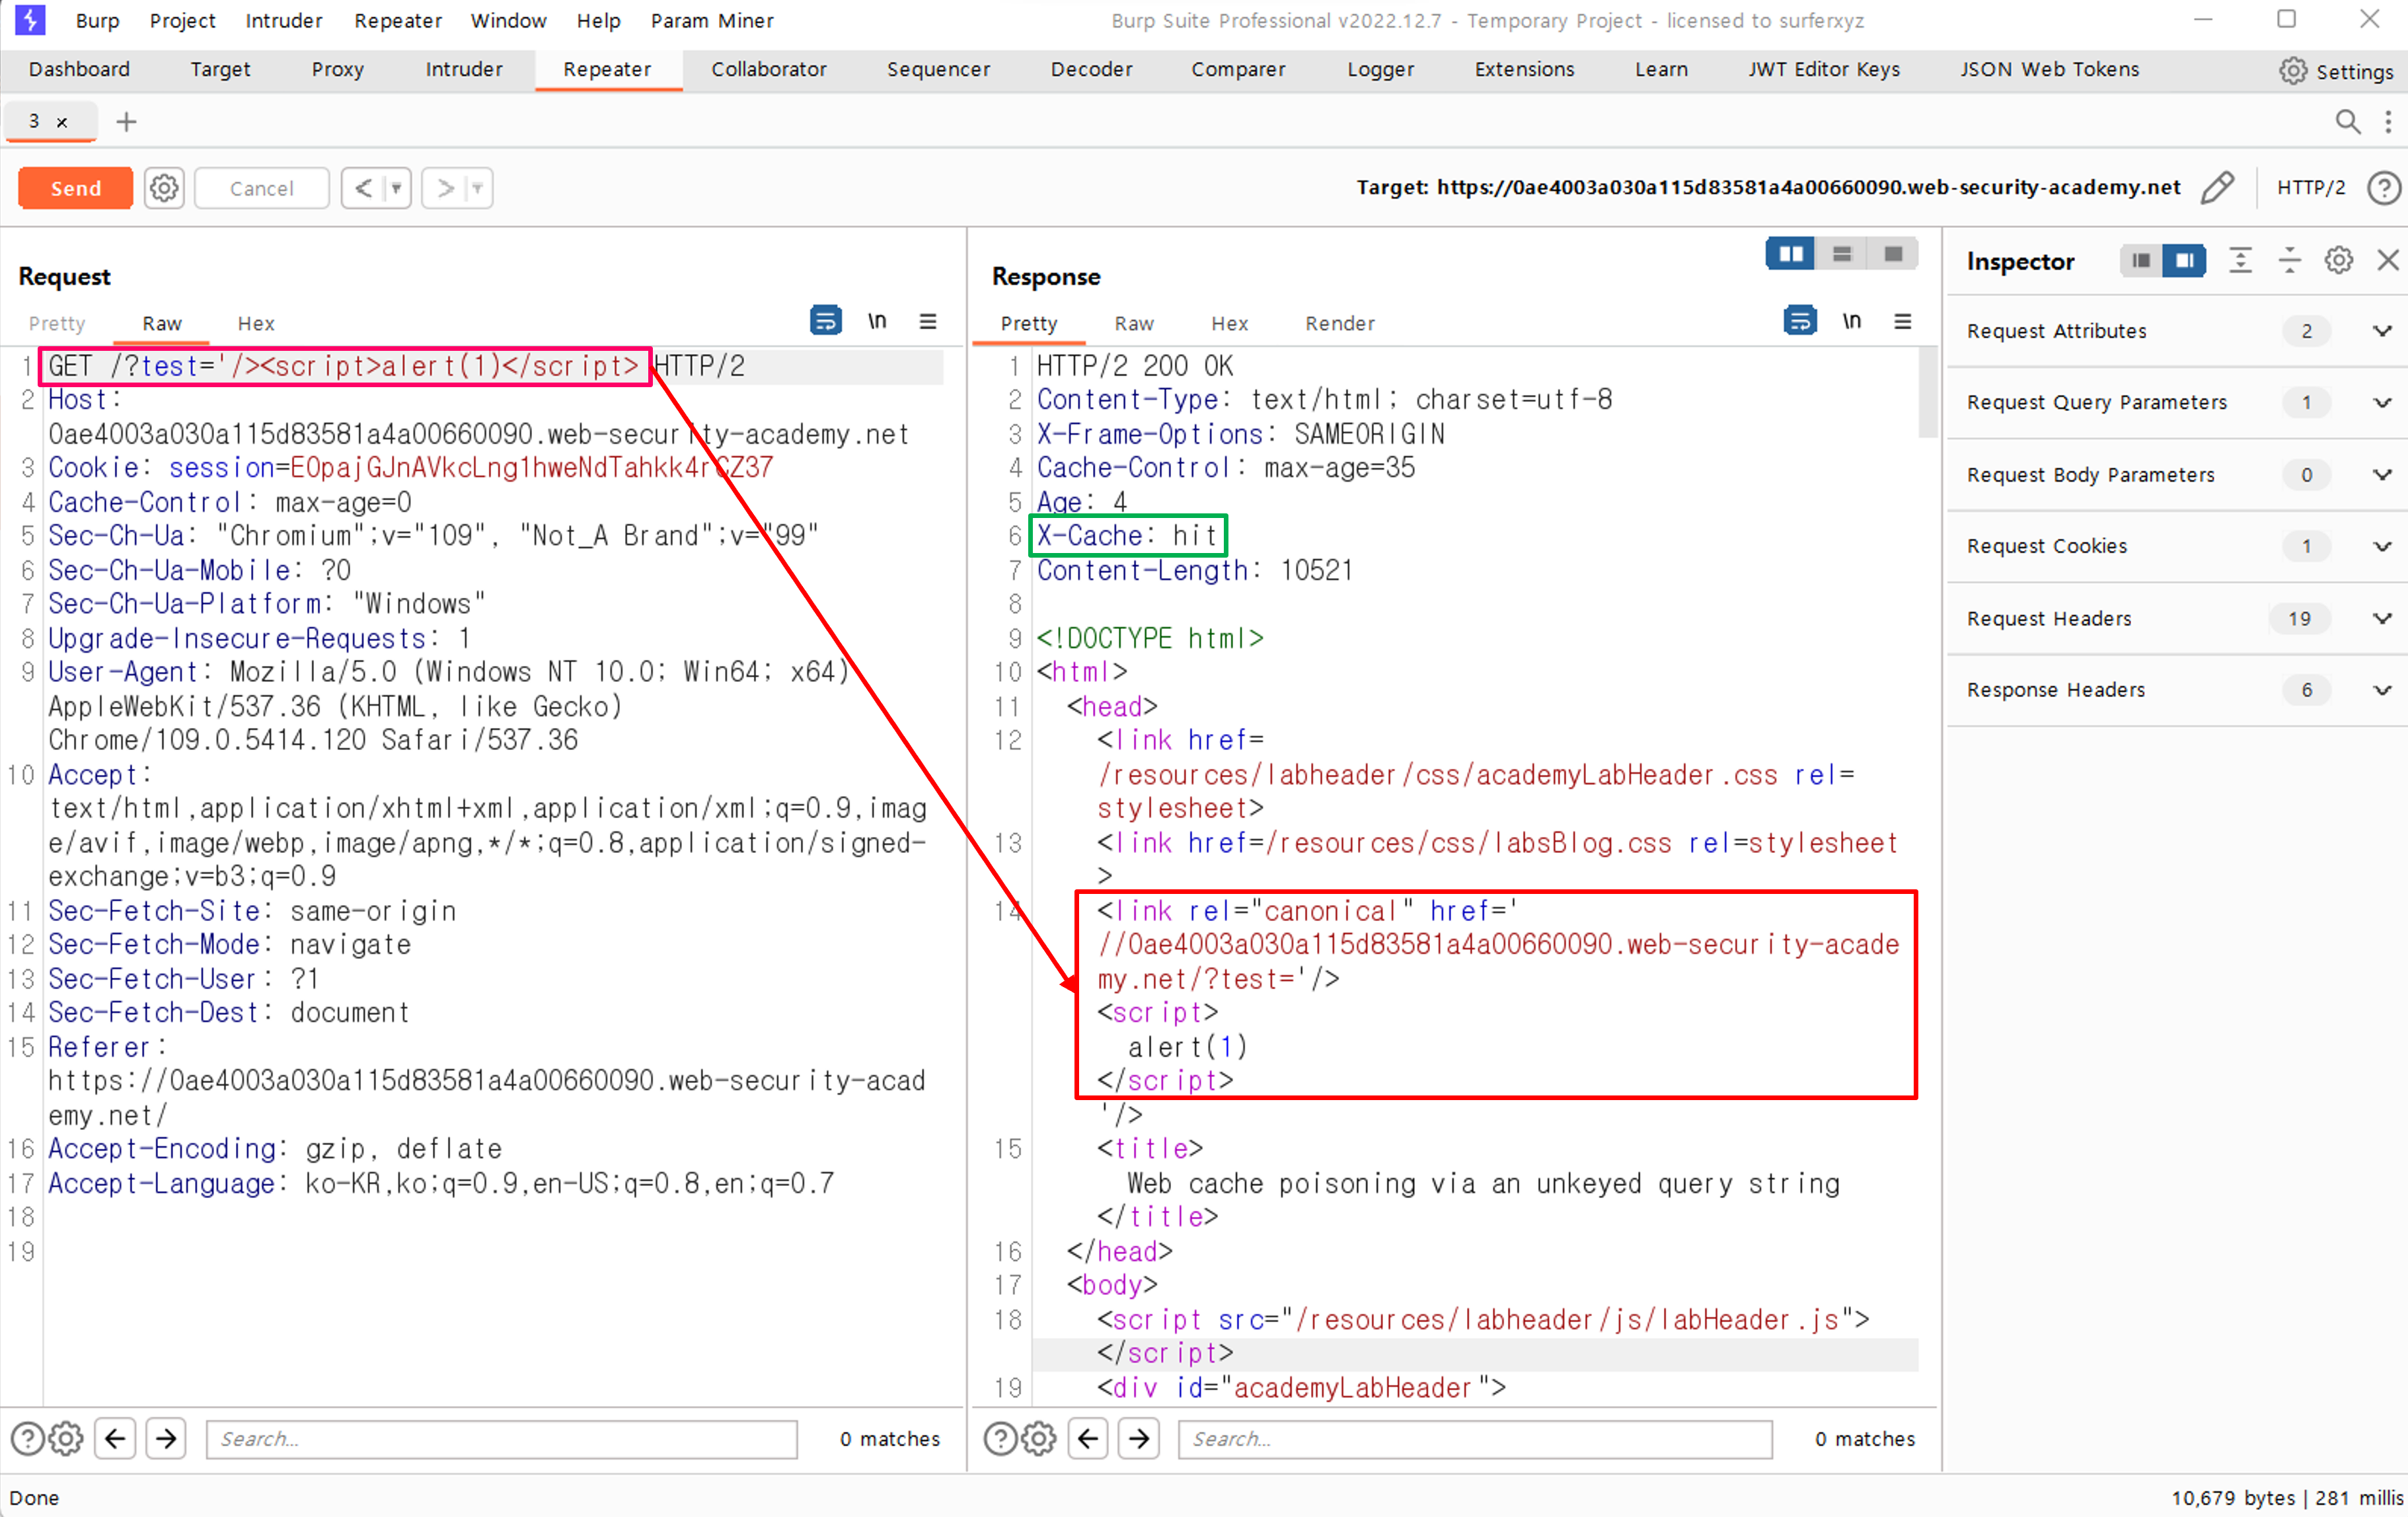Open request search help icon
The image size is (2408, 1517).
pos(27,1439)
